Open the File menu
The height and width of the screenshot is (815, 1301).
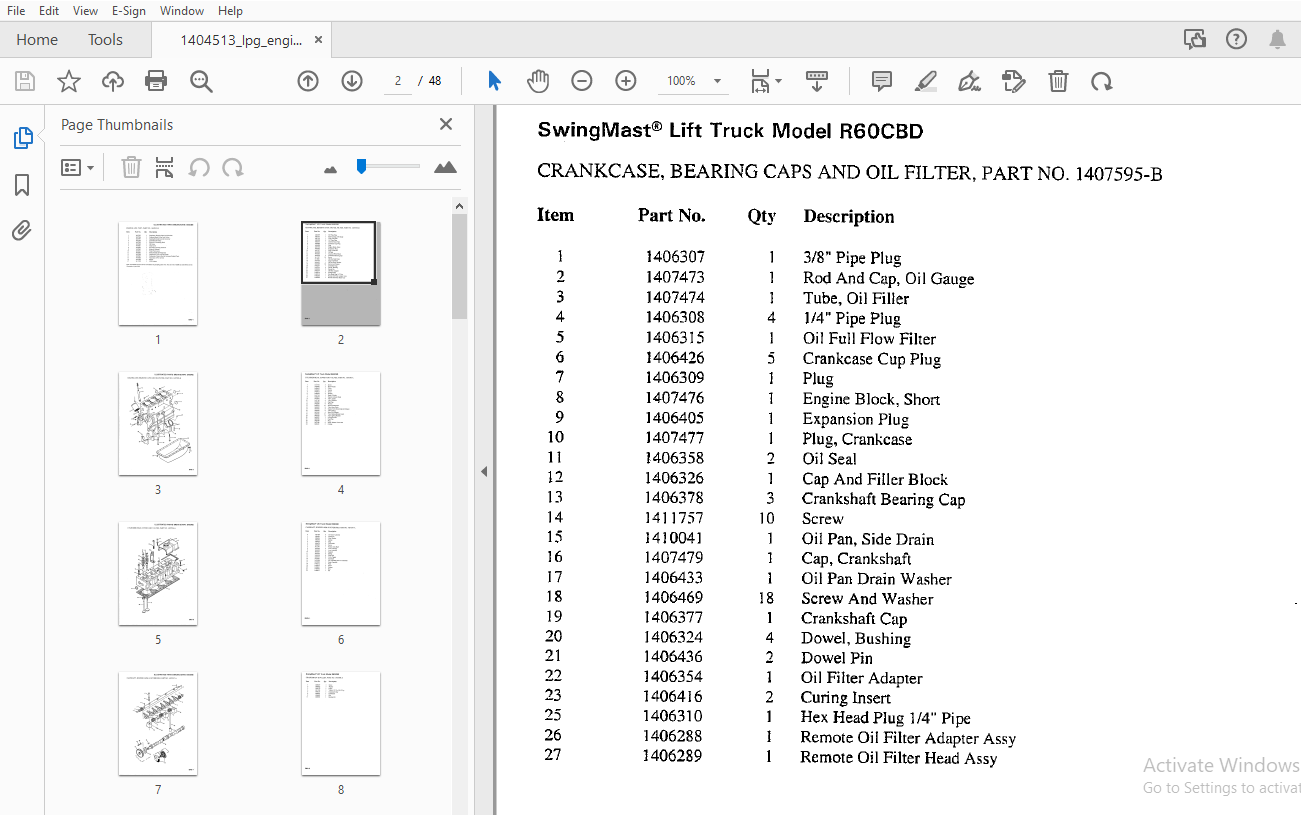coord(16,10)
